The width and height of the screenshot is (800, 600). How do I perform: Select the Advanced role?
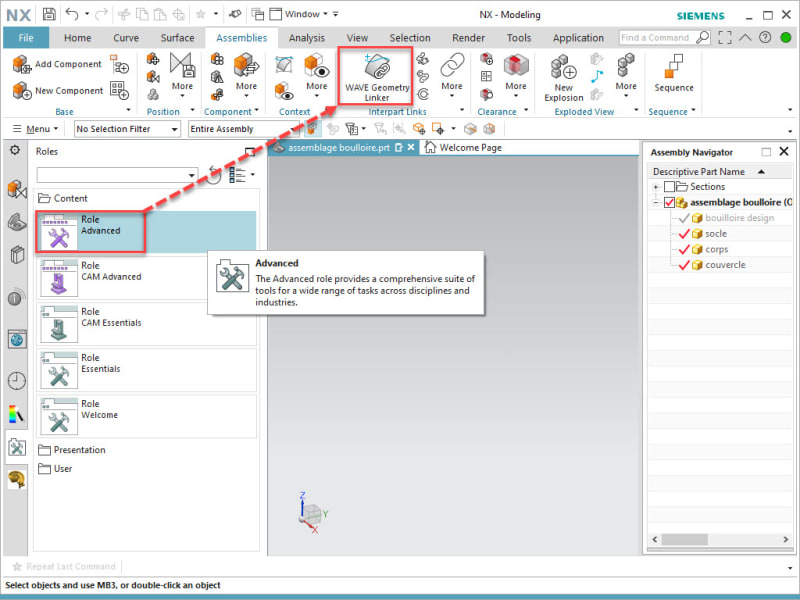tap(146, 232)
